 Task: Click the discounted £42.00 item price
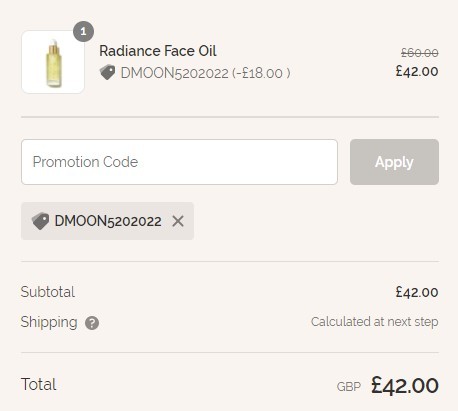(417, 71)
